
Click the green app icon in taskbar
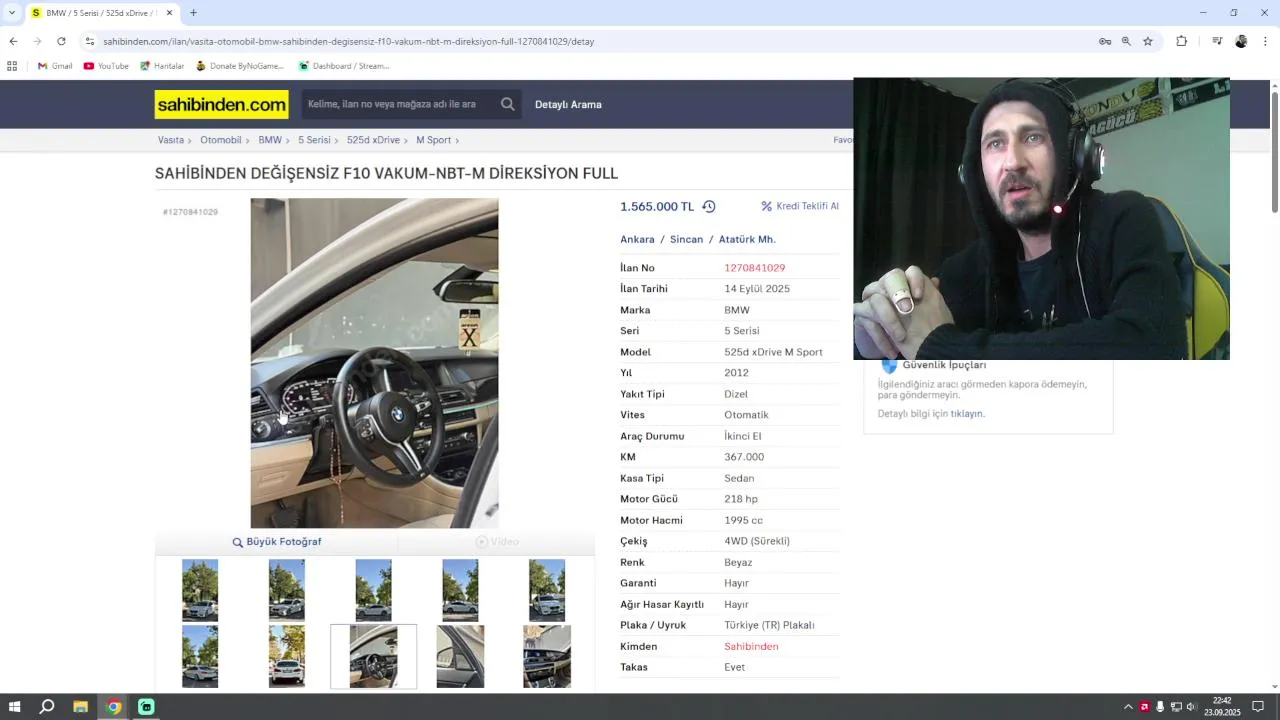click(146, 707)
